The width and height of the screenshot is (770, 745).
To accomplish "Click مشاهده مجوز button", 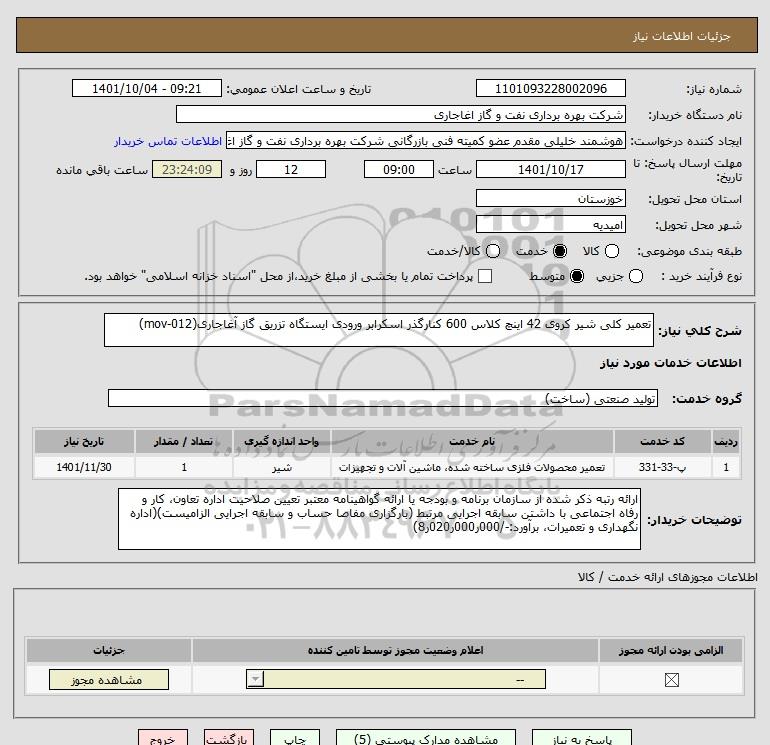I will [x=109, y=680].
